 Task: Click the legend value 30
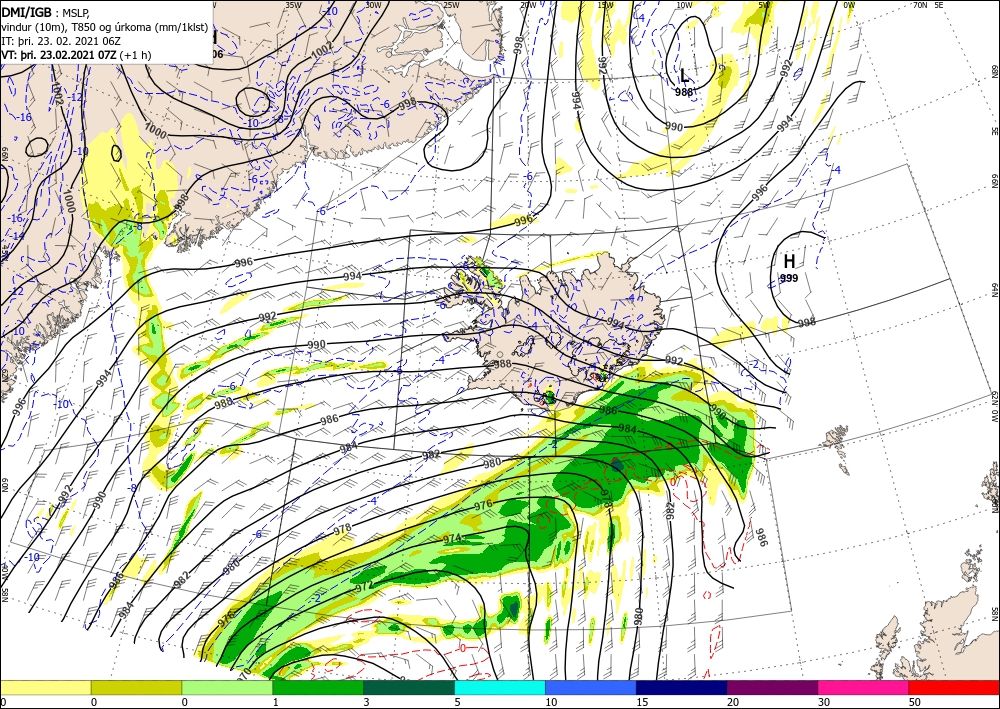point(824,702)
